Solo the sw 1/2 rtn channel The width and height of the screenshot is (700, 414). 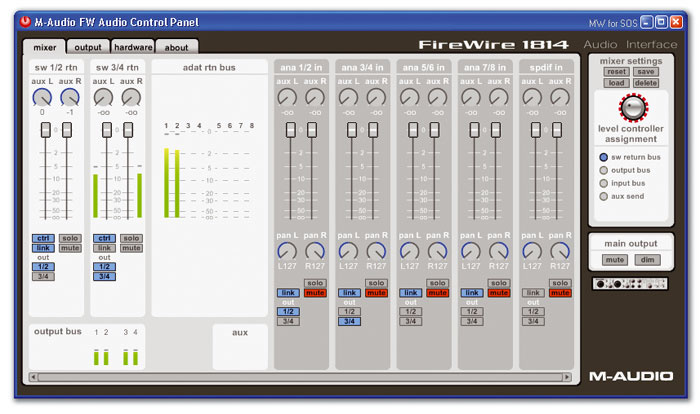click(x=70, y=238)
